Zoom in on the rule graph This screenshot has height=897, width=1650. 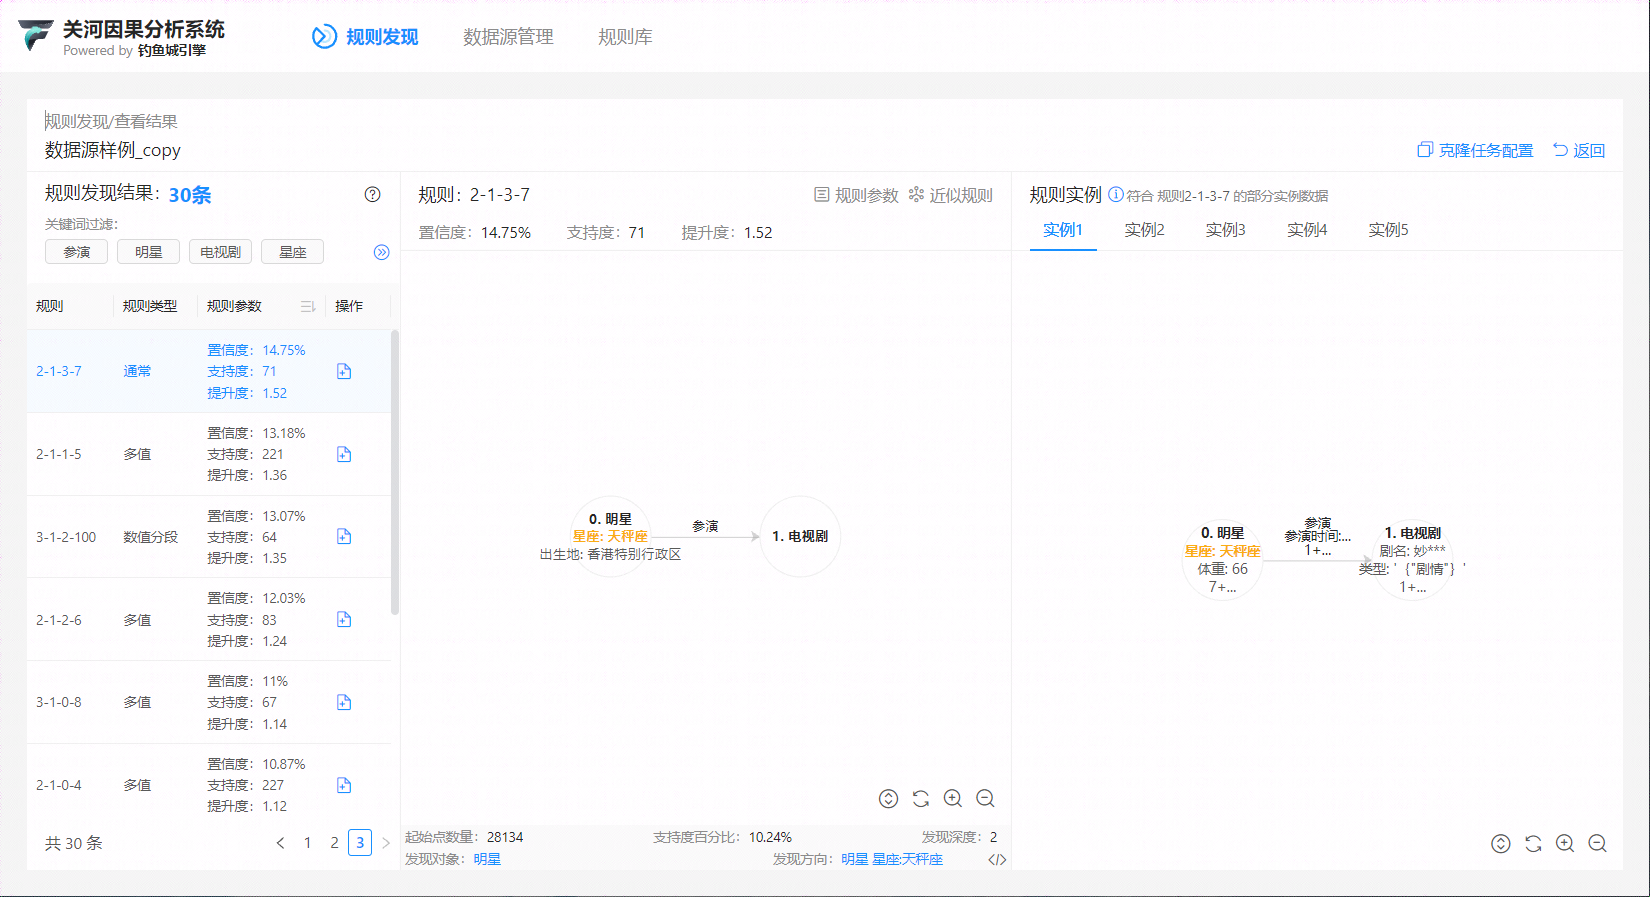click(953, 798)
